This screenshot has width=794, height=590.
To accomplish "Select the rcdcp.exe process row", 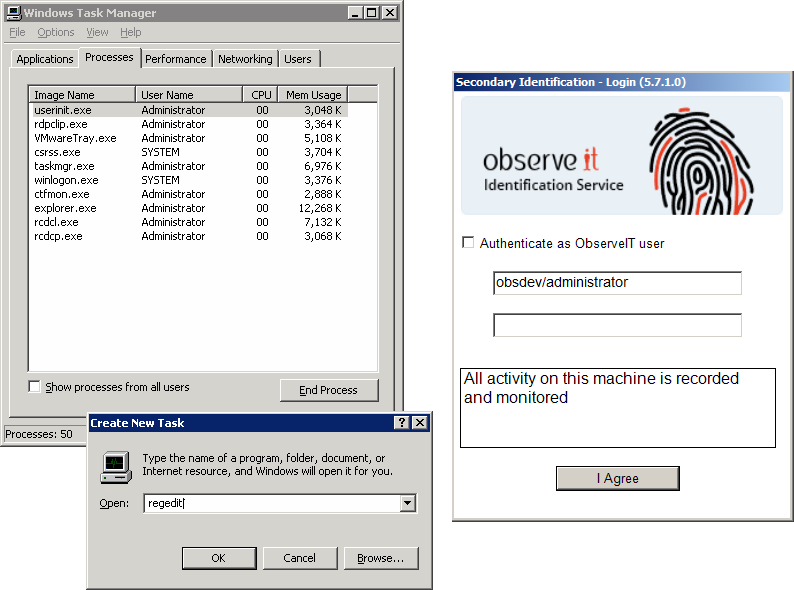I will click(x=190, y=236).
